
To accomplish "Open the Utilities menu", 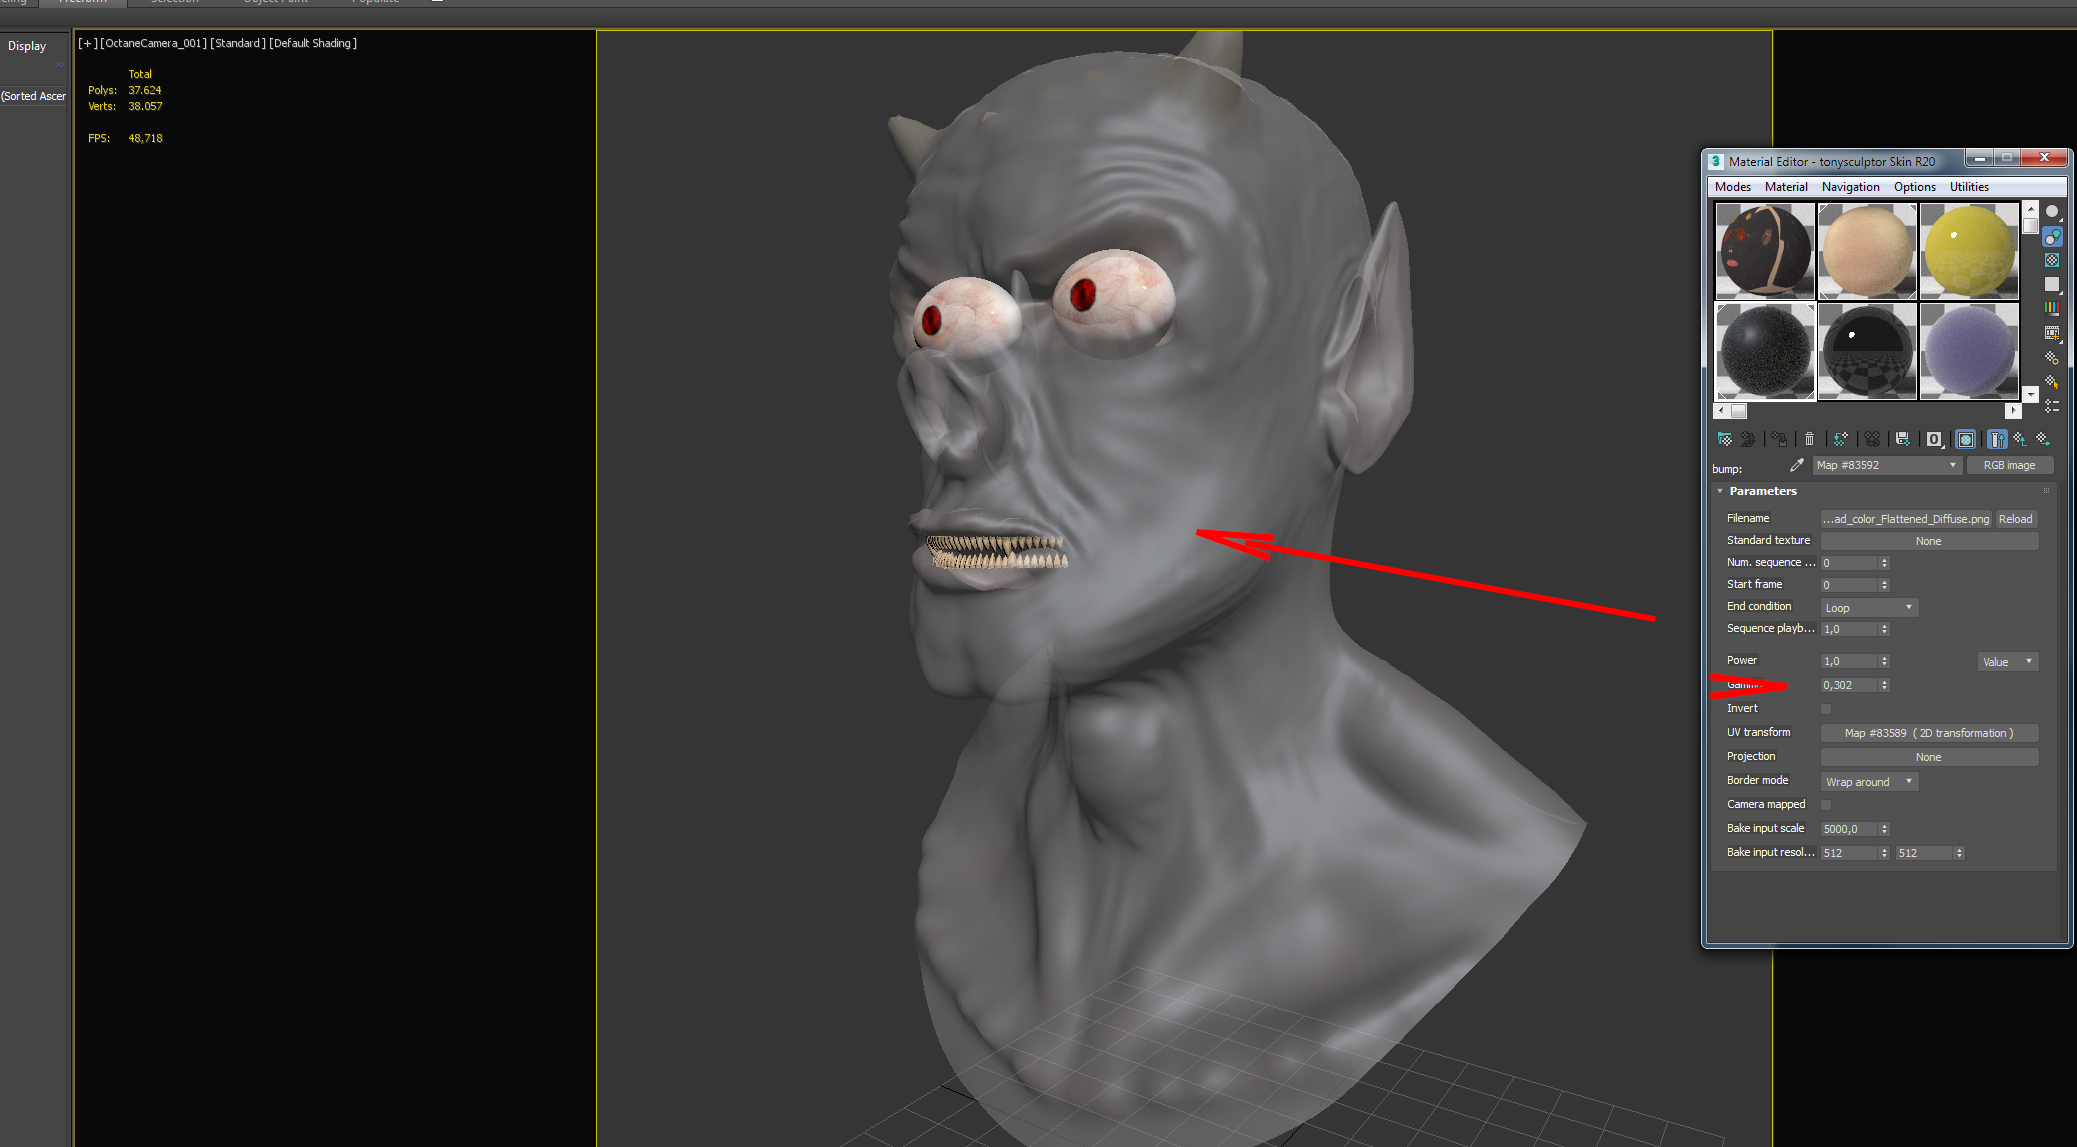I will coord(1968,187).
